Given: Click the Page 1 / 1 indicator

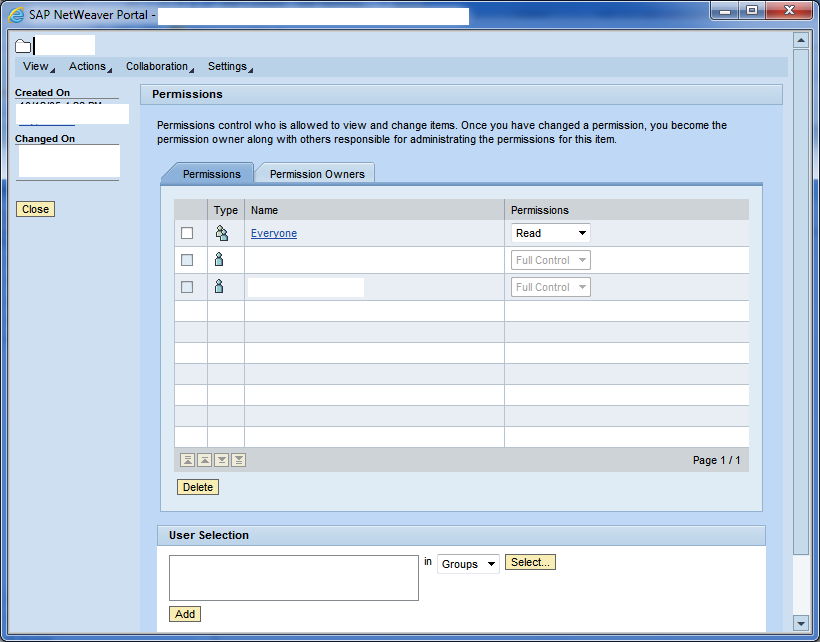Looking at the screenshot, I should [x=716, y=460].
